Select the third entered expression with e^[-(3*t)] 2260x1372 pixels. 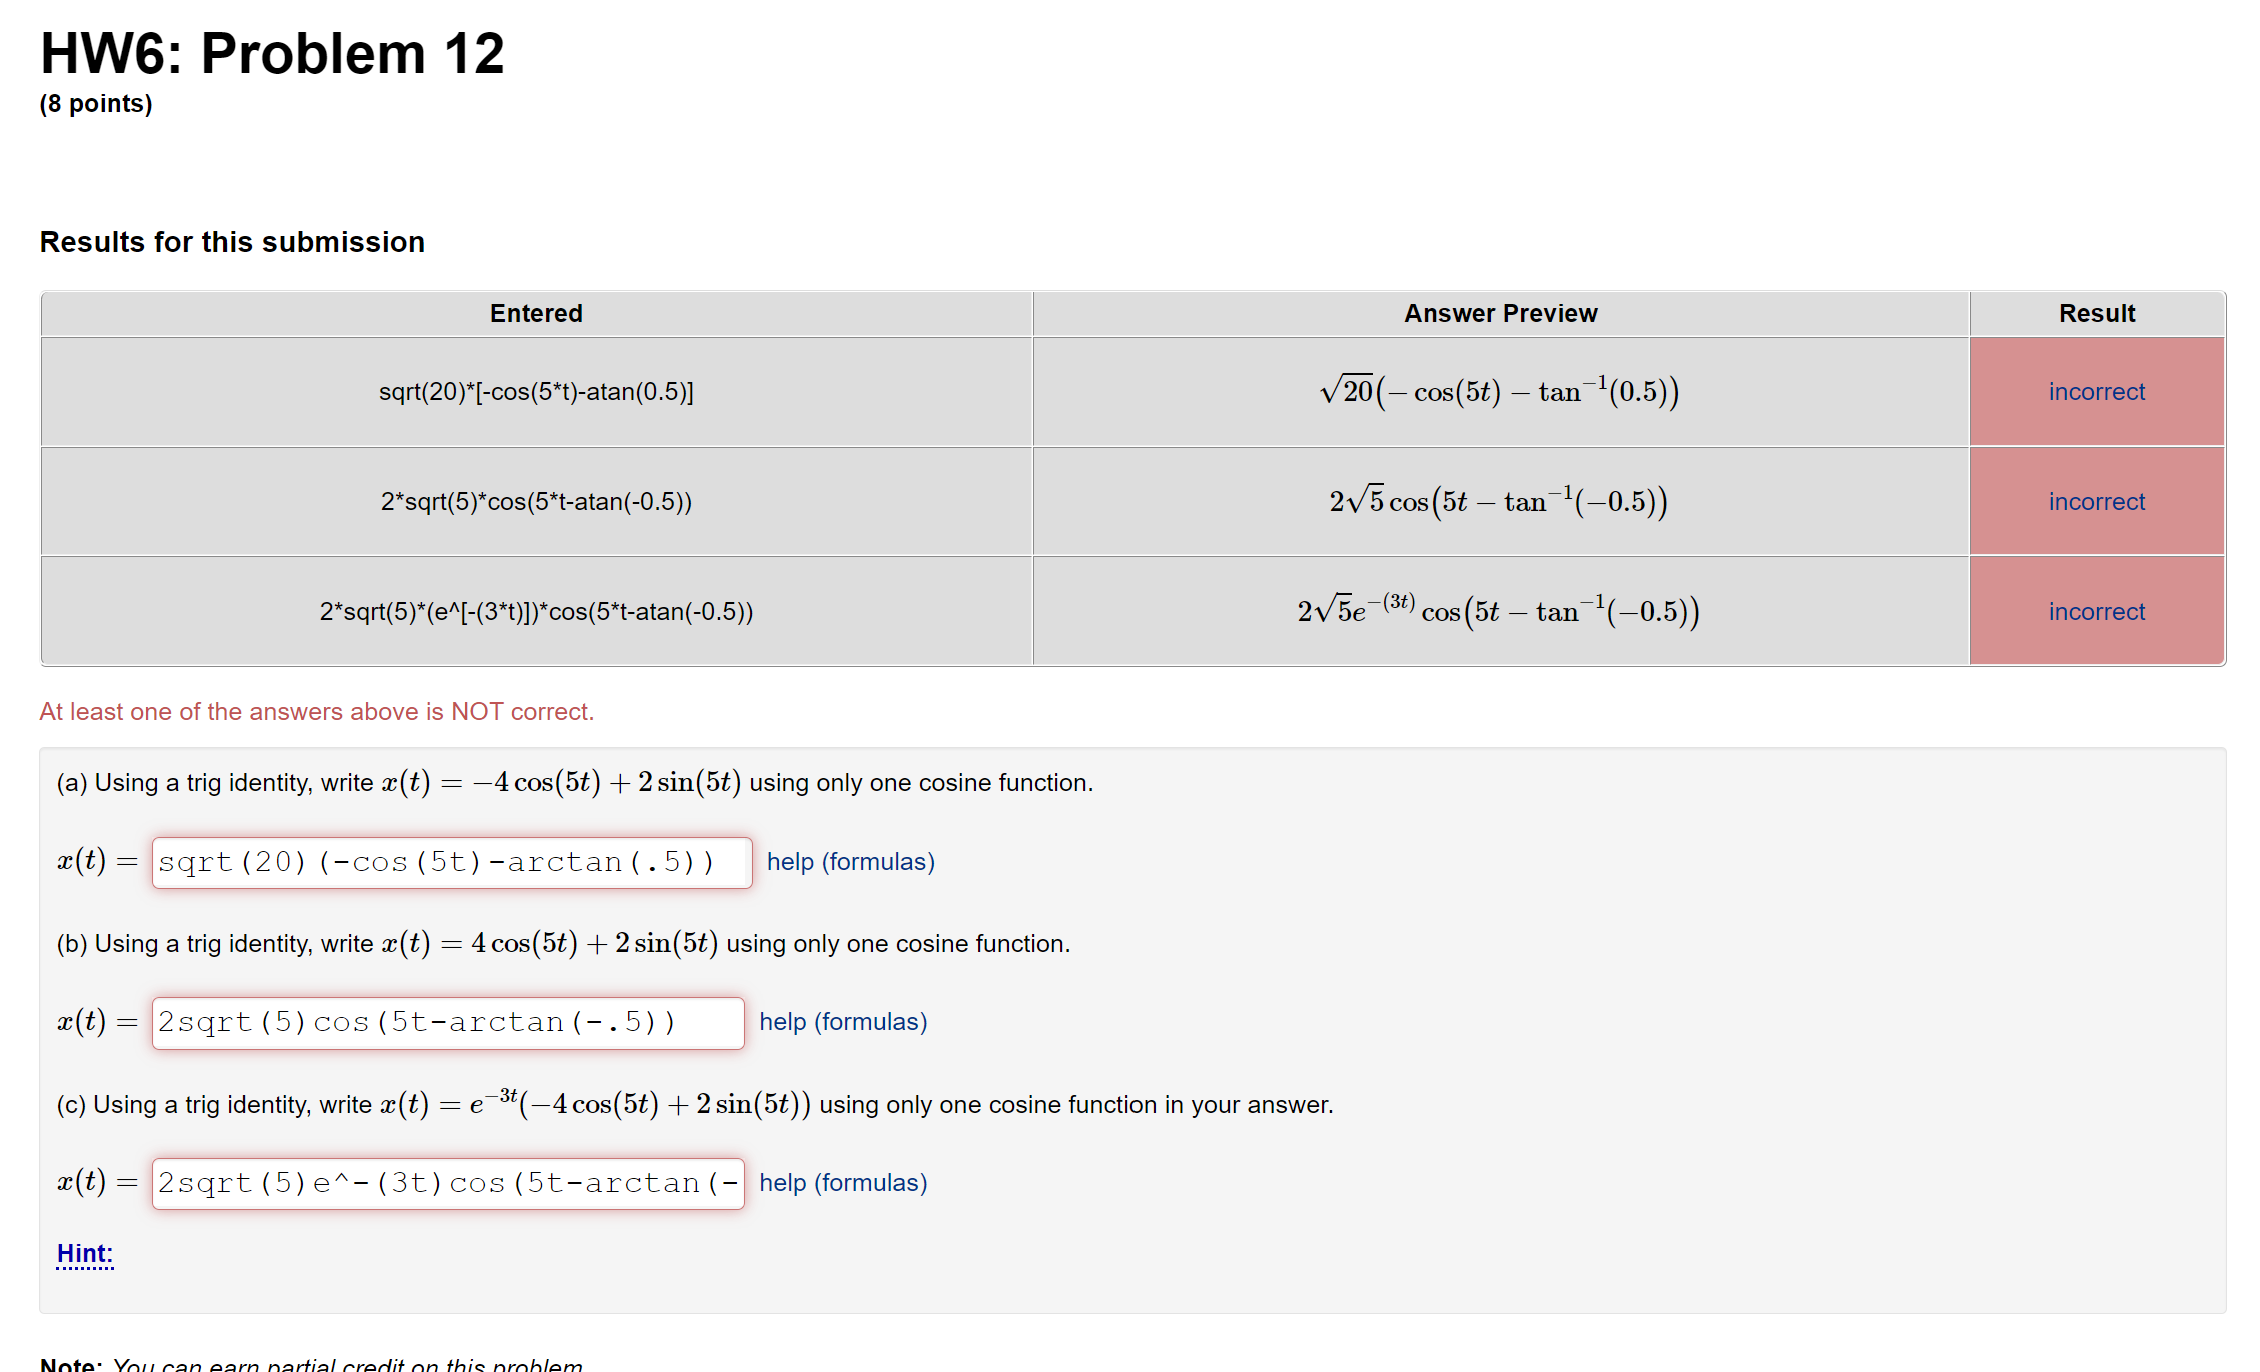click(536, 611)
